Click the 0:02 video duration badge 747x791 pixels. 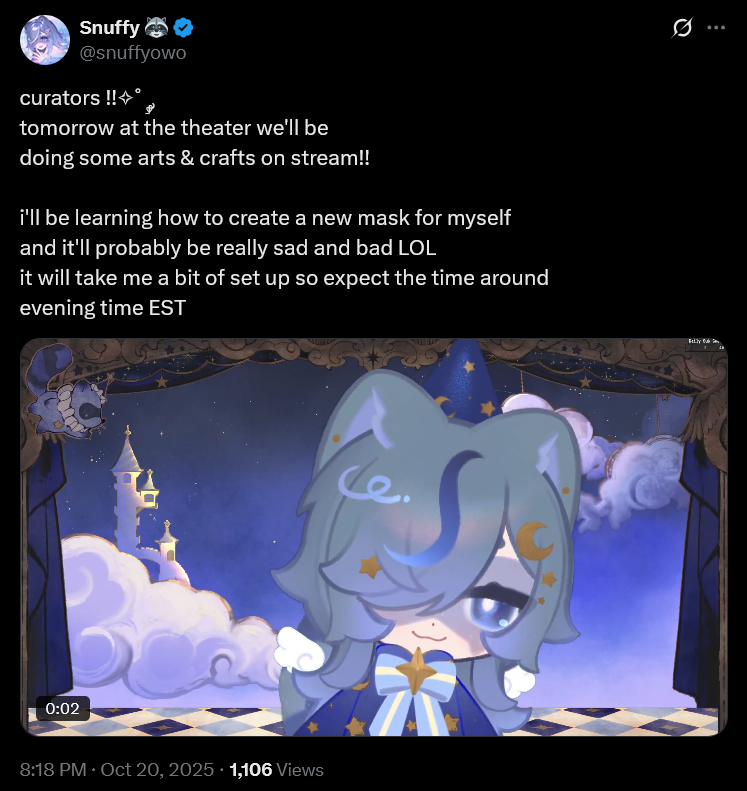tap(63, 709)
